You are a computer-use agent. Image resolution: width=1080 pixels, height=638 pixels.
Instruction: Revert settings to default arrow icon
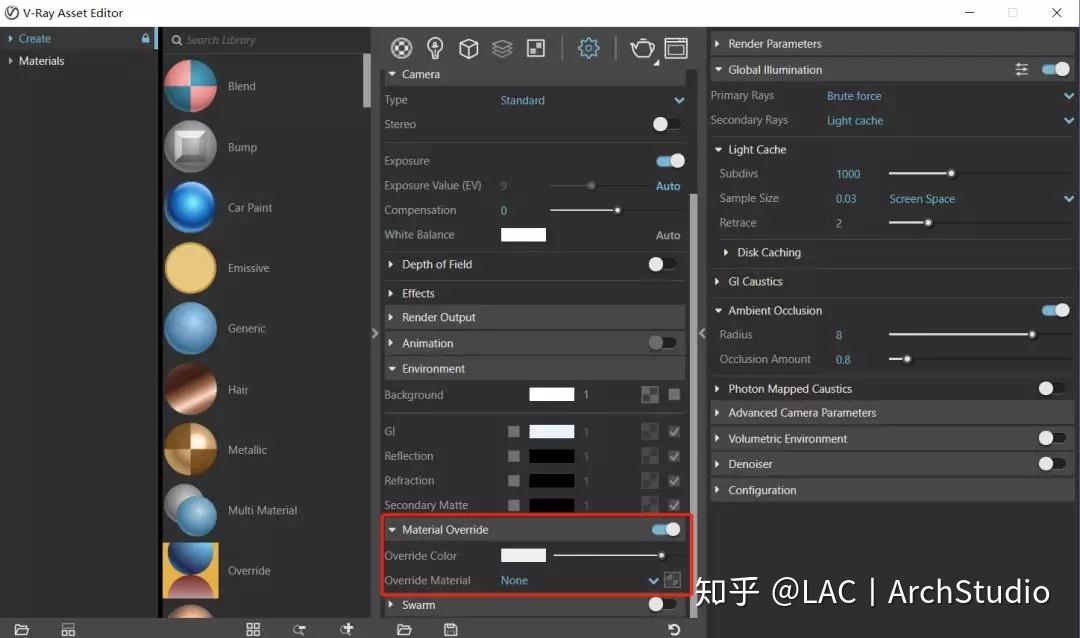[674, 629]
